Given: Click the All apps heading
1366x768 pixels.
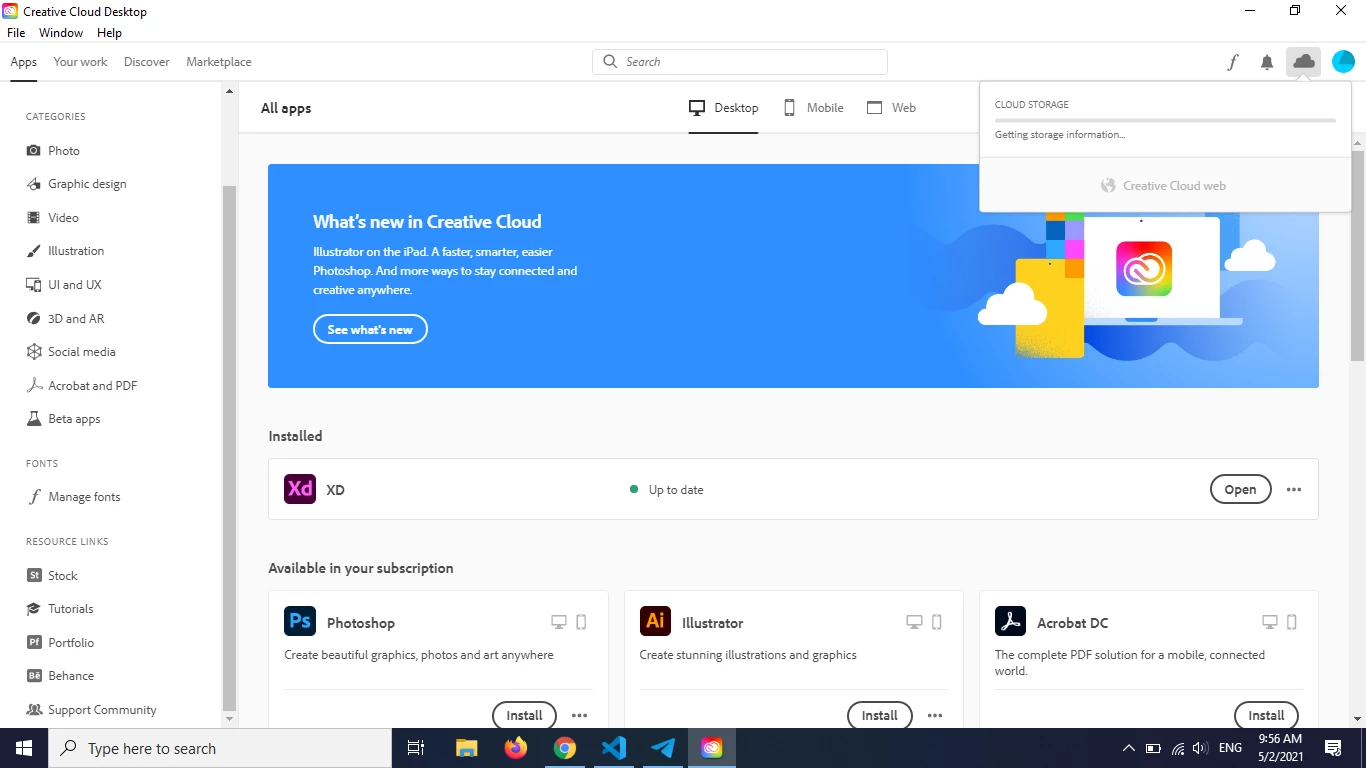Looking at the screenshot, I should coord(286,108).
